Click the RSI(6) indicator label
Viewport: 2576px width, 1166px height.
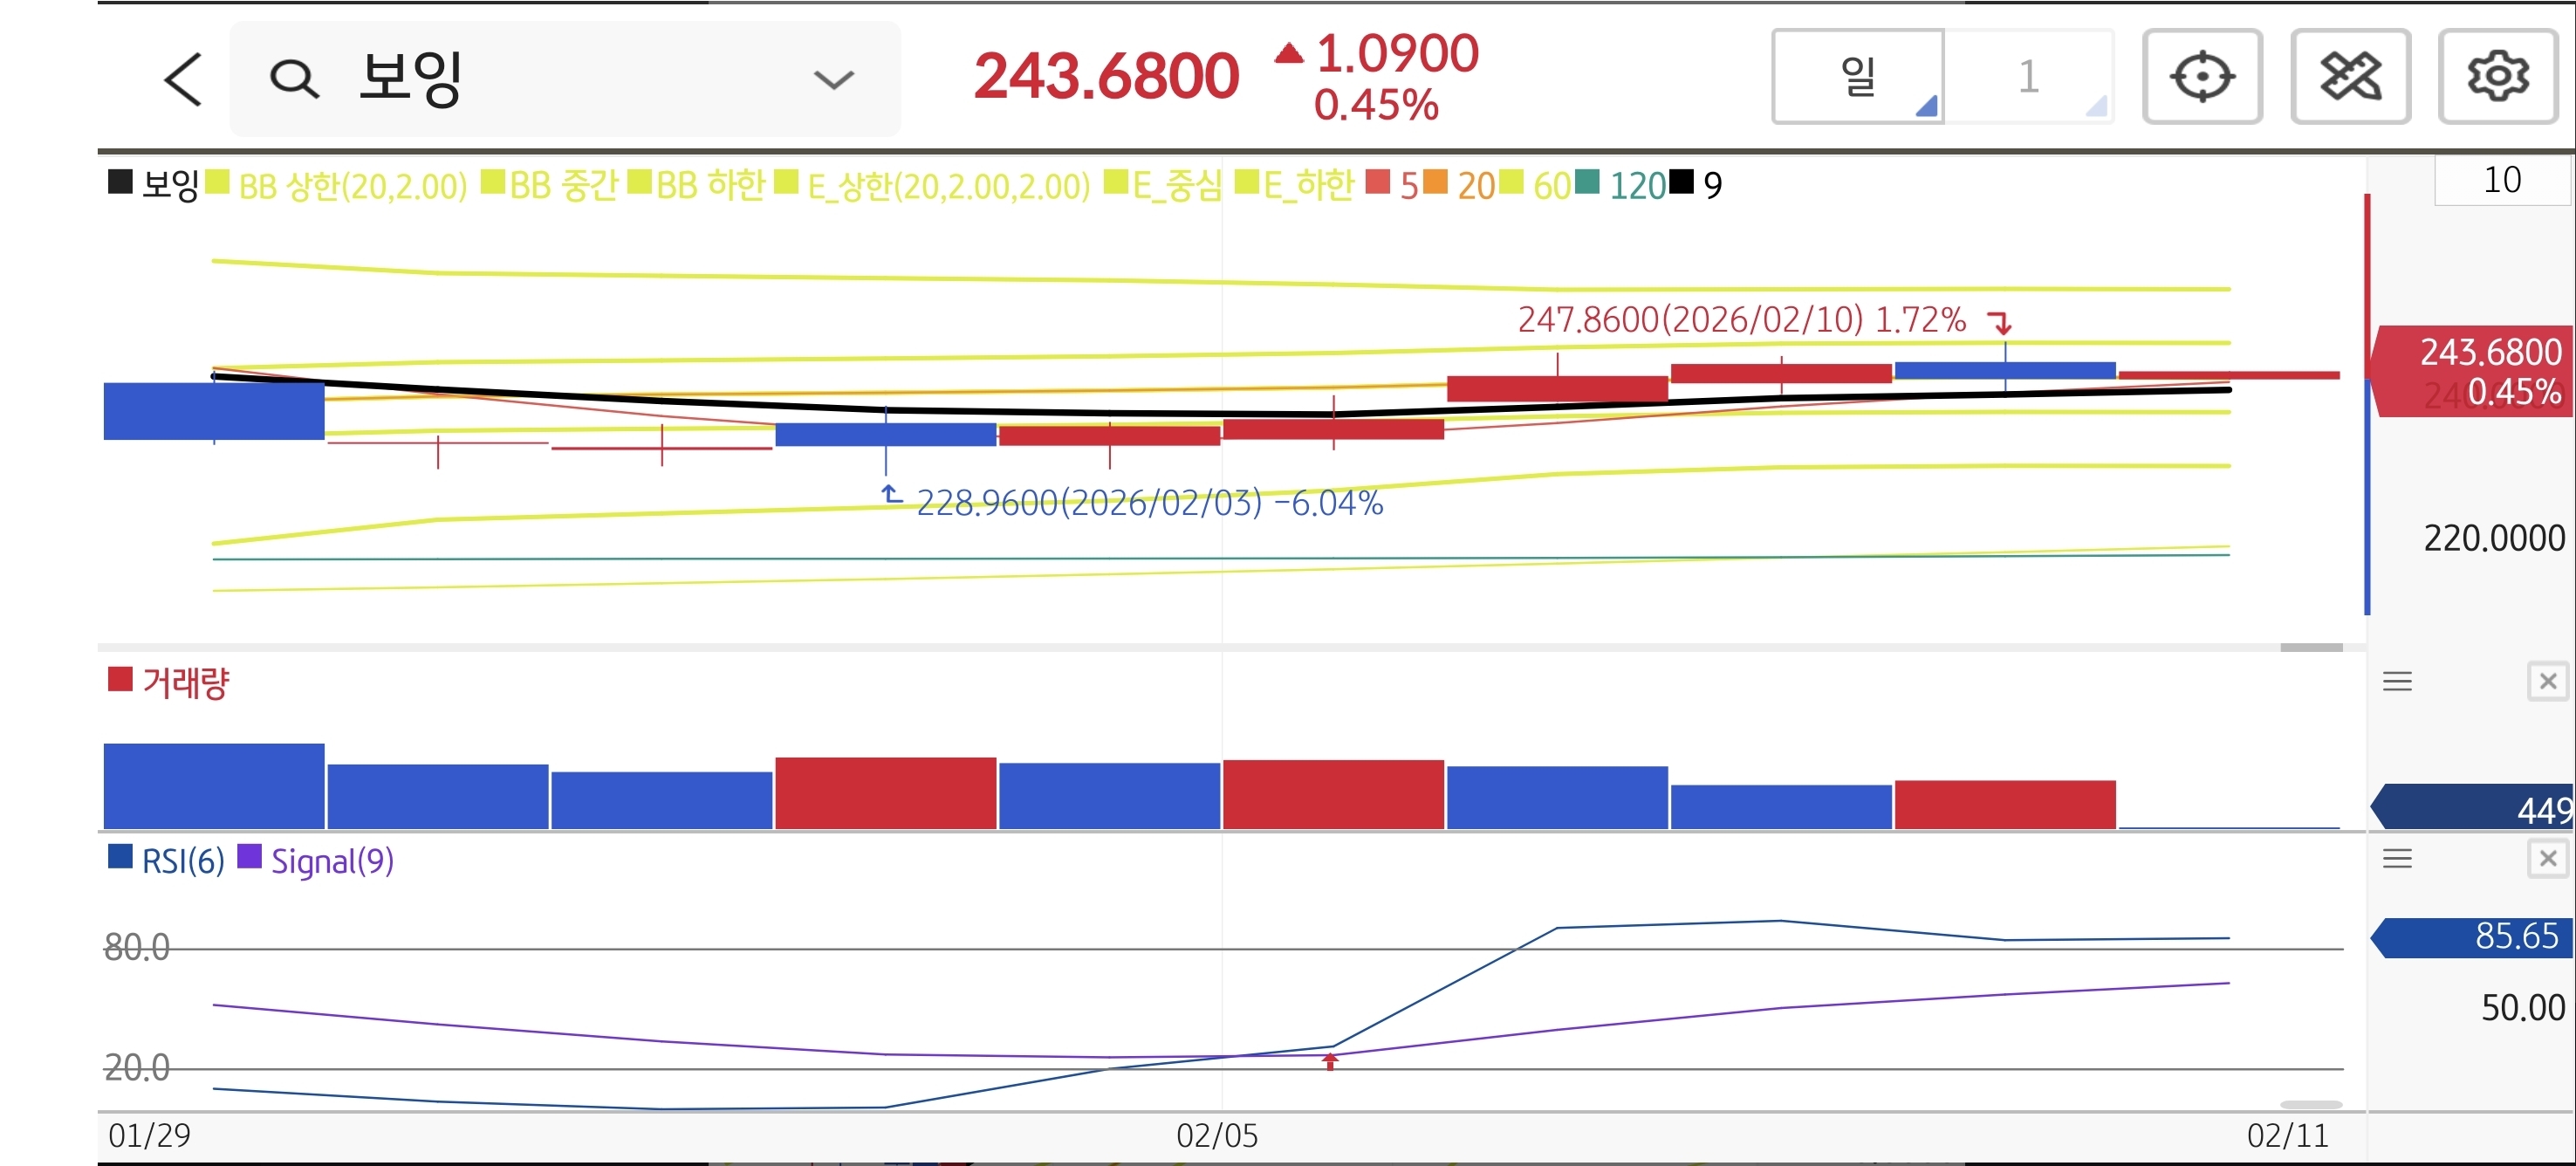pos(182,861)
